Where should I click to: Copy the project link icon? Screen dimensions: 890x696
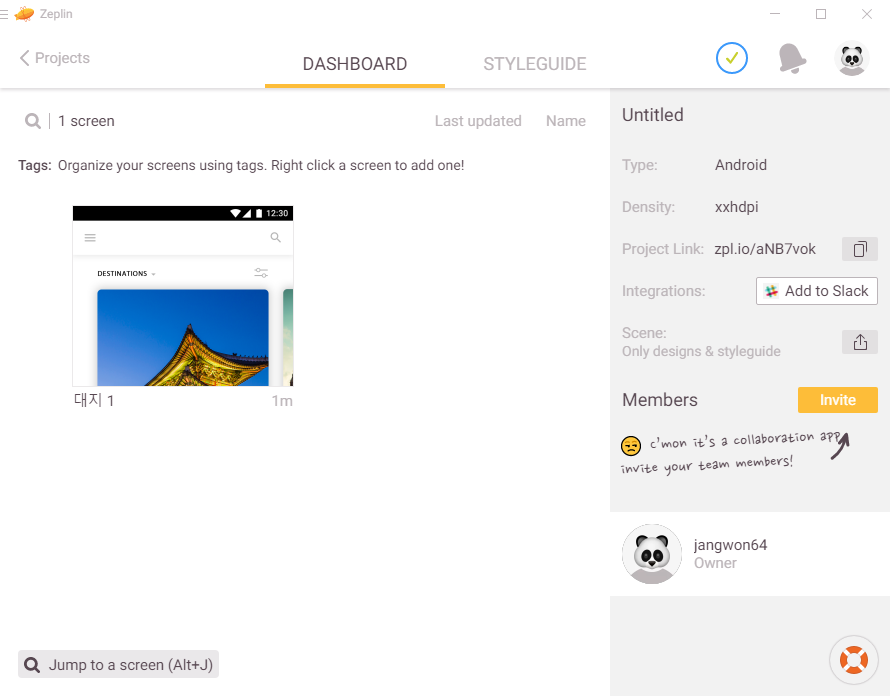860,249
